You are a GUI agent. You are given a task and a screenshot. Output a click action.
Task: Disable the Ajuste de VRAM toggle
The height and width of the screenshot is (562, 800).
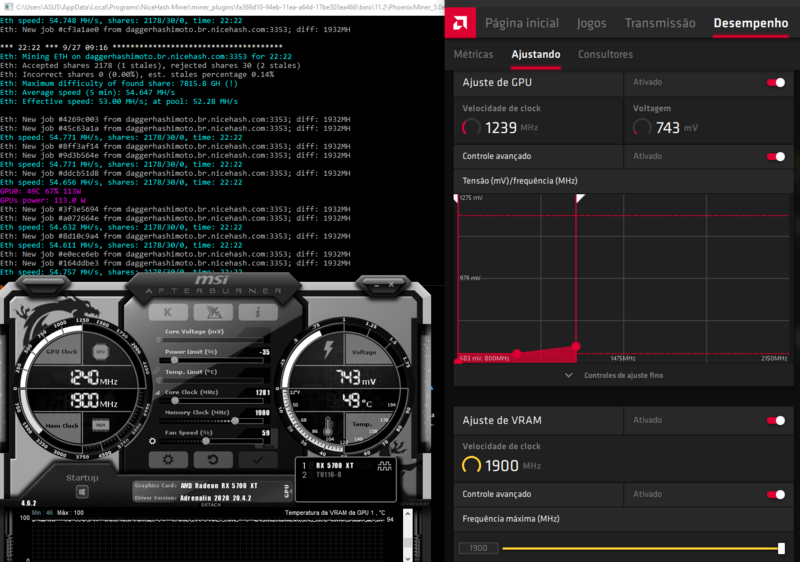pyautogui.click(x=776, y=421)
